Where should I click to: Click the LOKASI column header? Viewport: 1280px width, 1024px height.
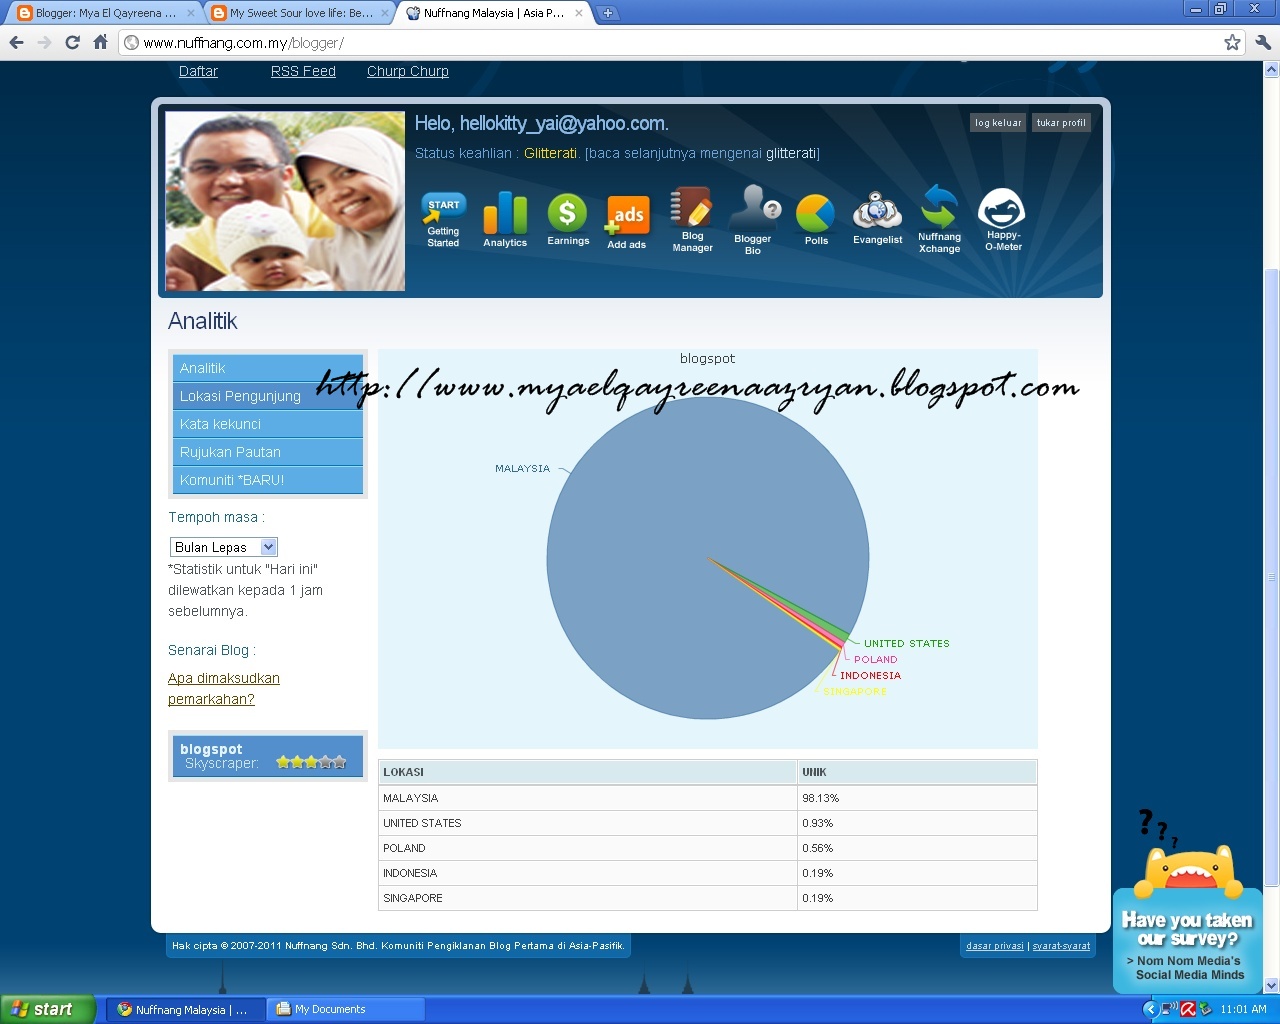tap(588, 772)
